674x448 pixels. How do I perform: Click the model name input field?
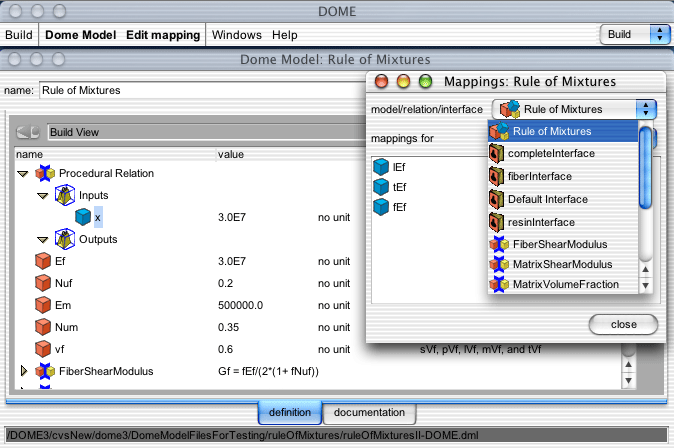coord(202,90)
